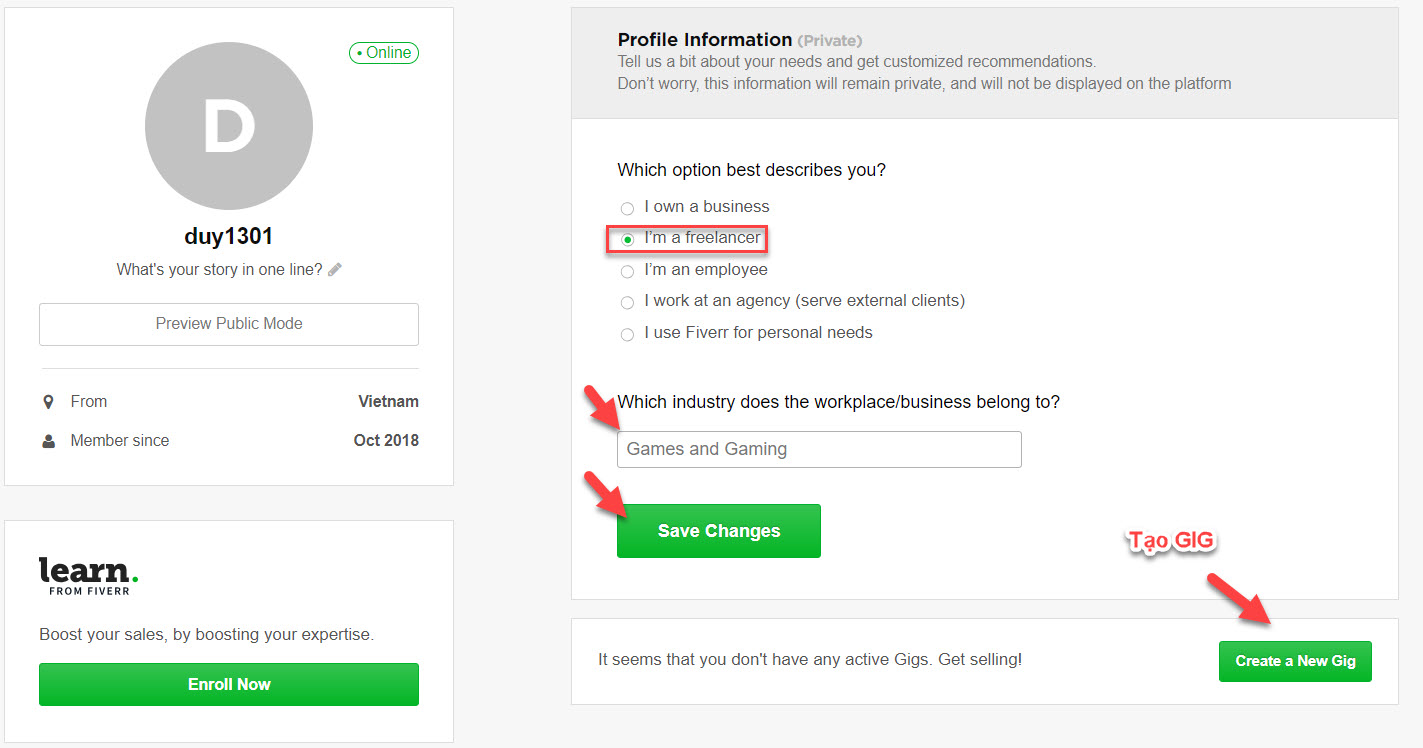Click the Vietnam country value
The image size is (1423, 748).
[388, 402]
